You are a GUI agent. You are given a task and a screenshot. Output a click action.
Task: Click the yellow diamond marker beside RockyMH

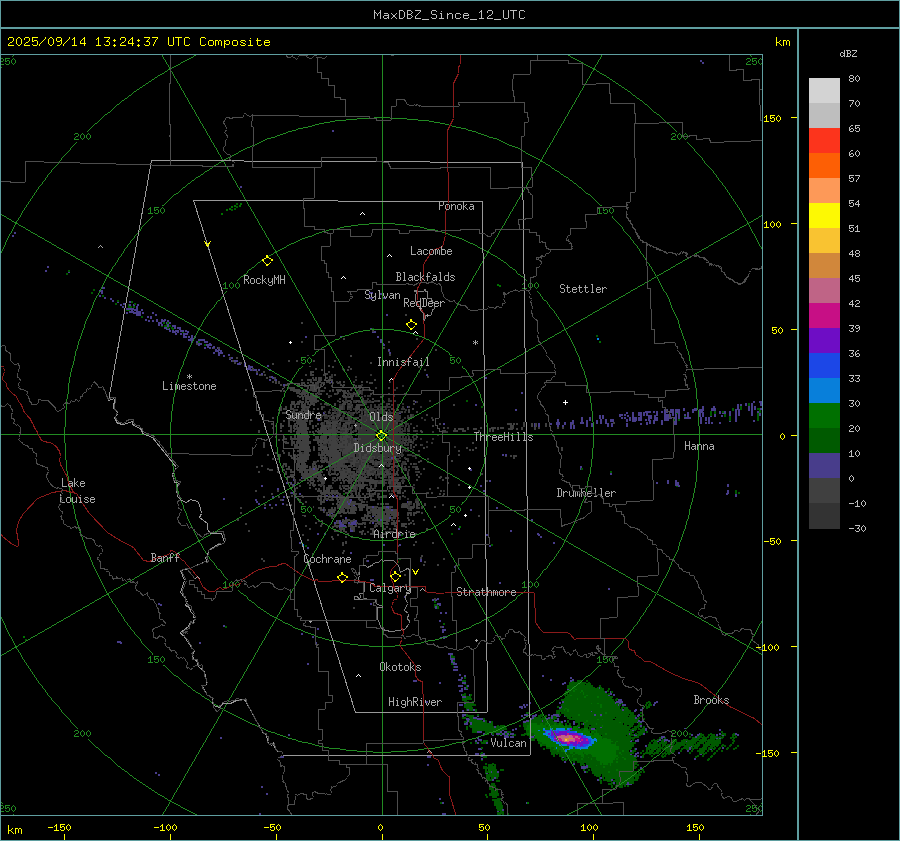[x=267, y=261]
